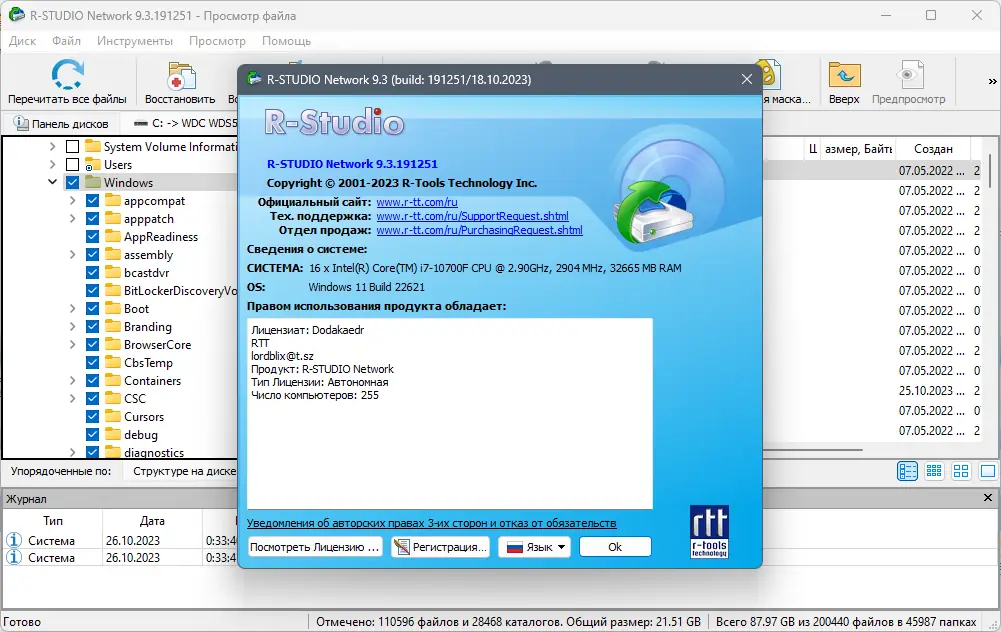Screen dimensions: 1001x632
Task: Click the rtt r-tools technology logo
Action: [x=709, y=532]
